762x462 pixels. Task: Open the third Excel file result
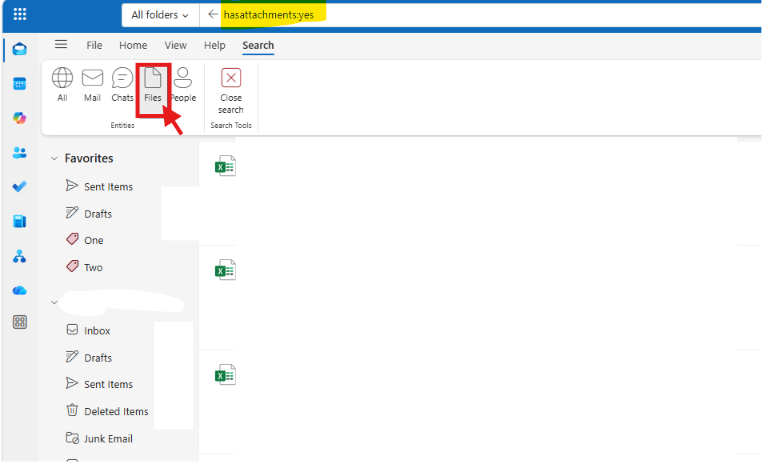coord(225,375)
